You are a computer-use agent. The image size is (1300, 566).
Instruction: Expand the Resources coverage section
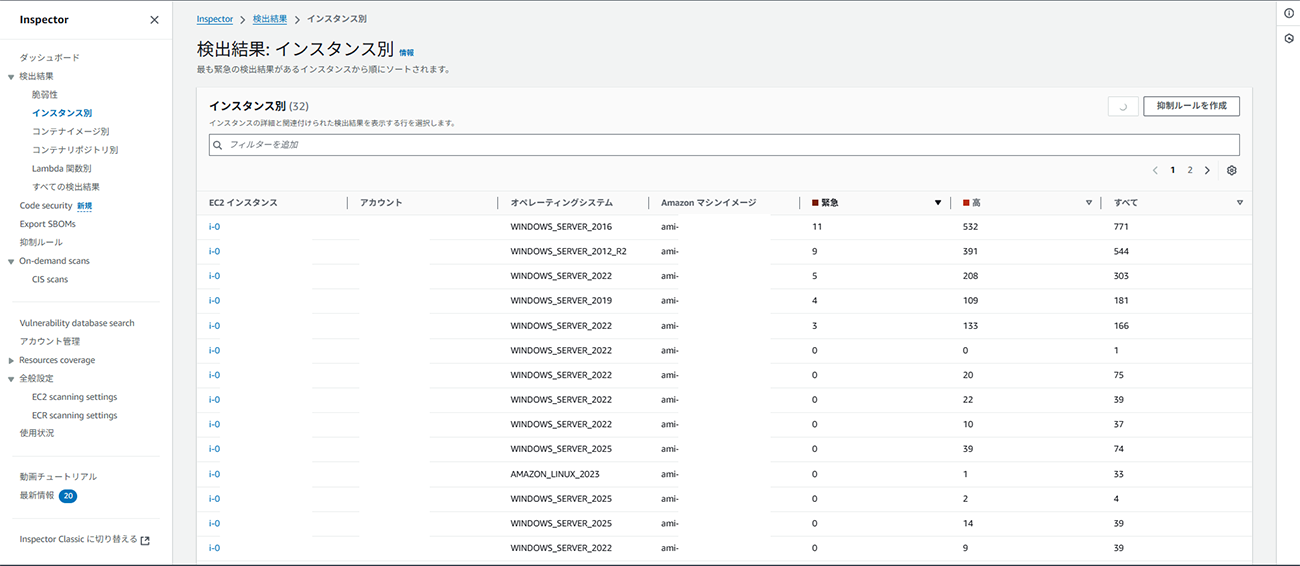pos(11,360)
